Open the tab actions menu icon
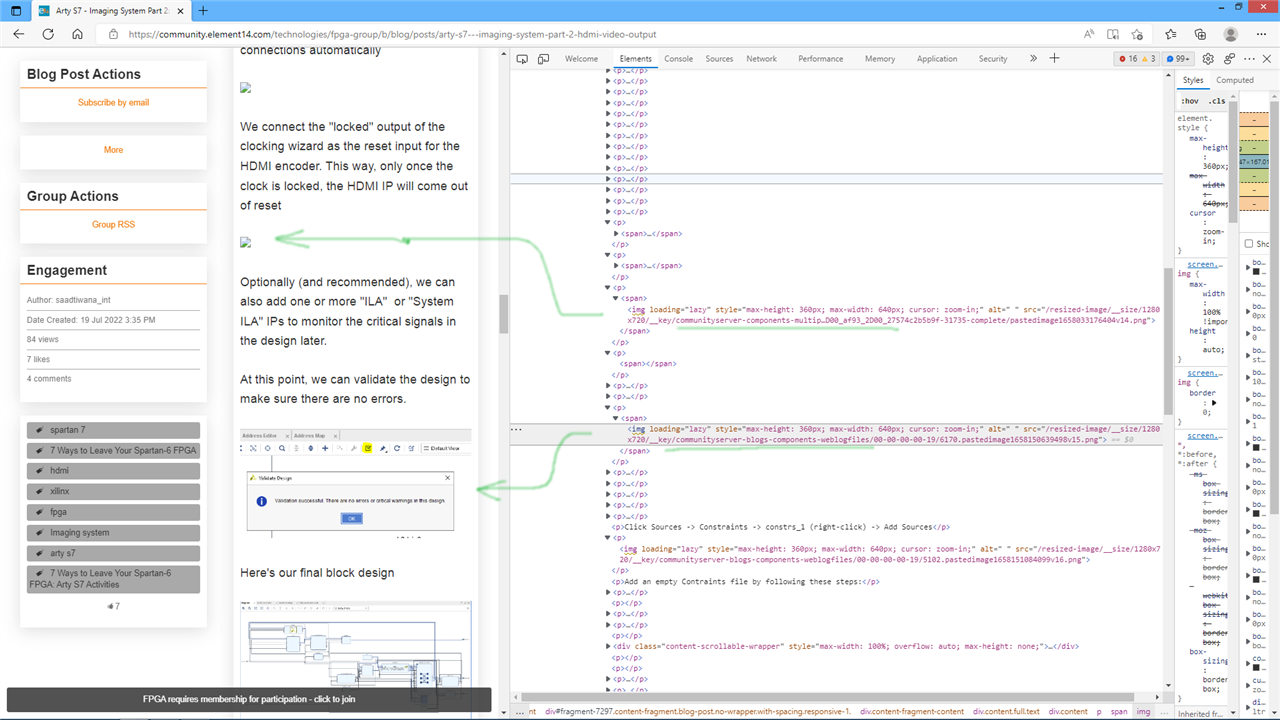This screenshot has width=1280, height=720. [15, 10]
